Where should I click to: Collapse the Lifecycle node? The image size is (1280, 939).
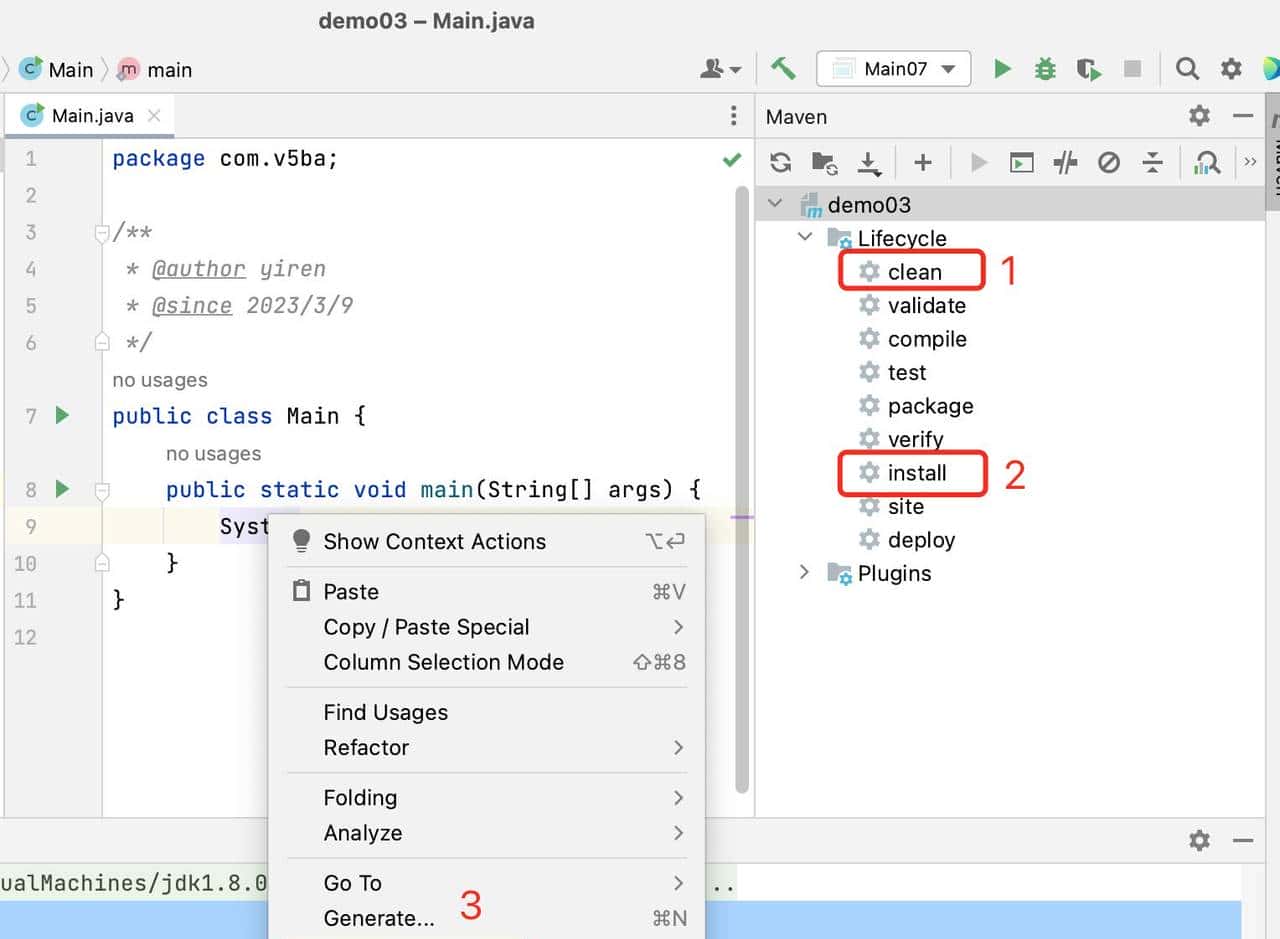804,238
